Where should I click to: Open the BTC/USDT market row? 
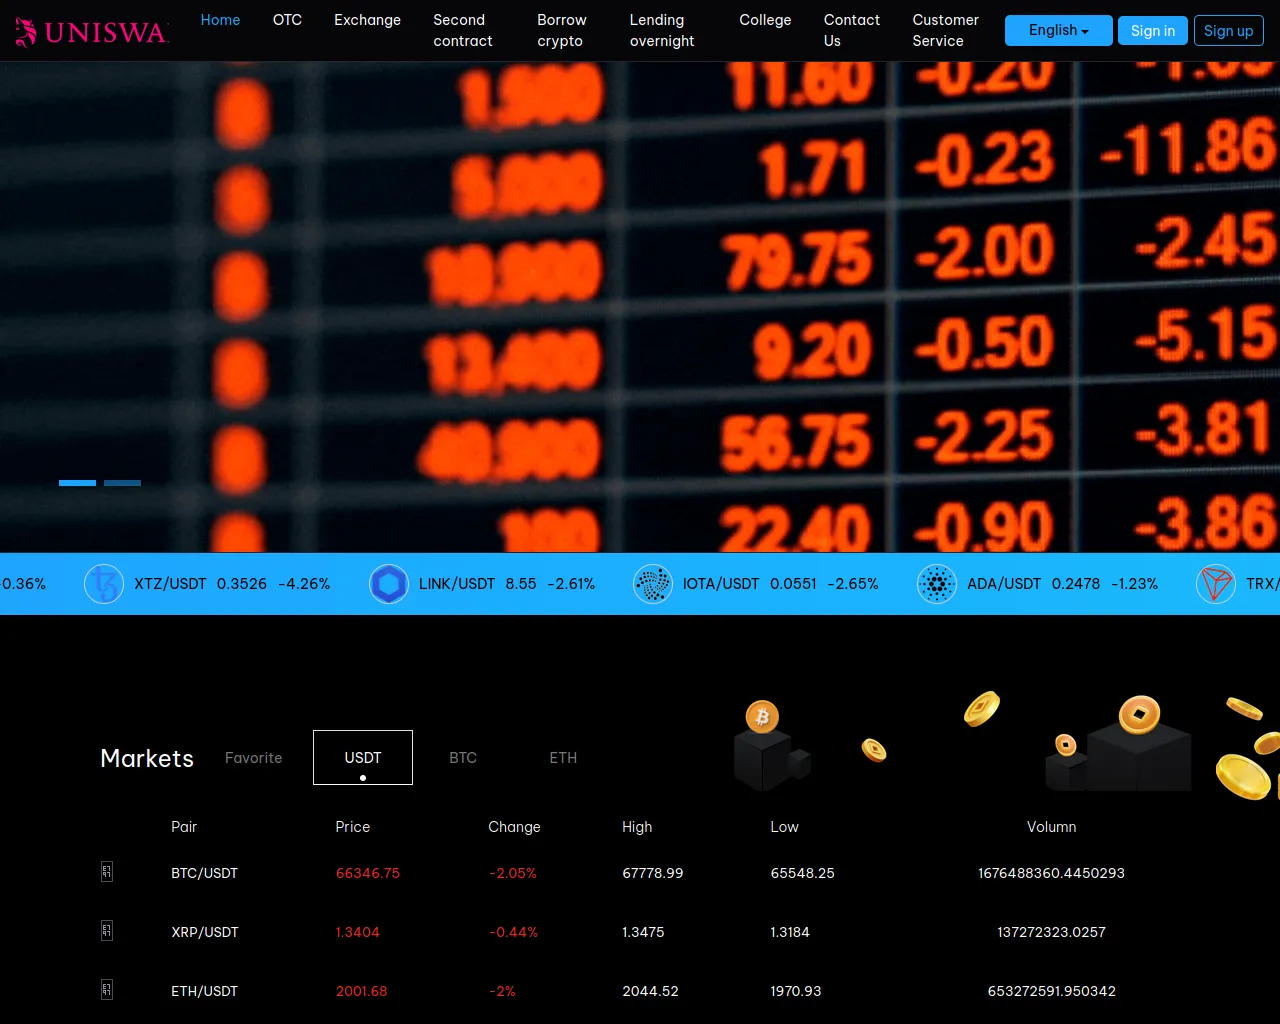coord(640,873)
